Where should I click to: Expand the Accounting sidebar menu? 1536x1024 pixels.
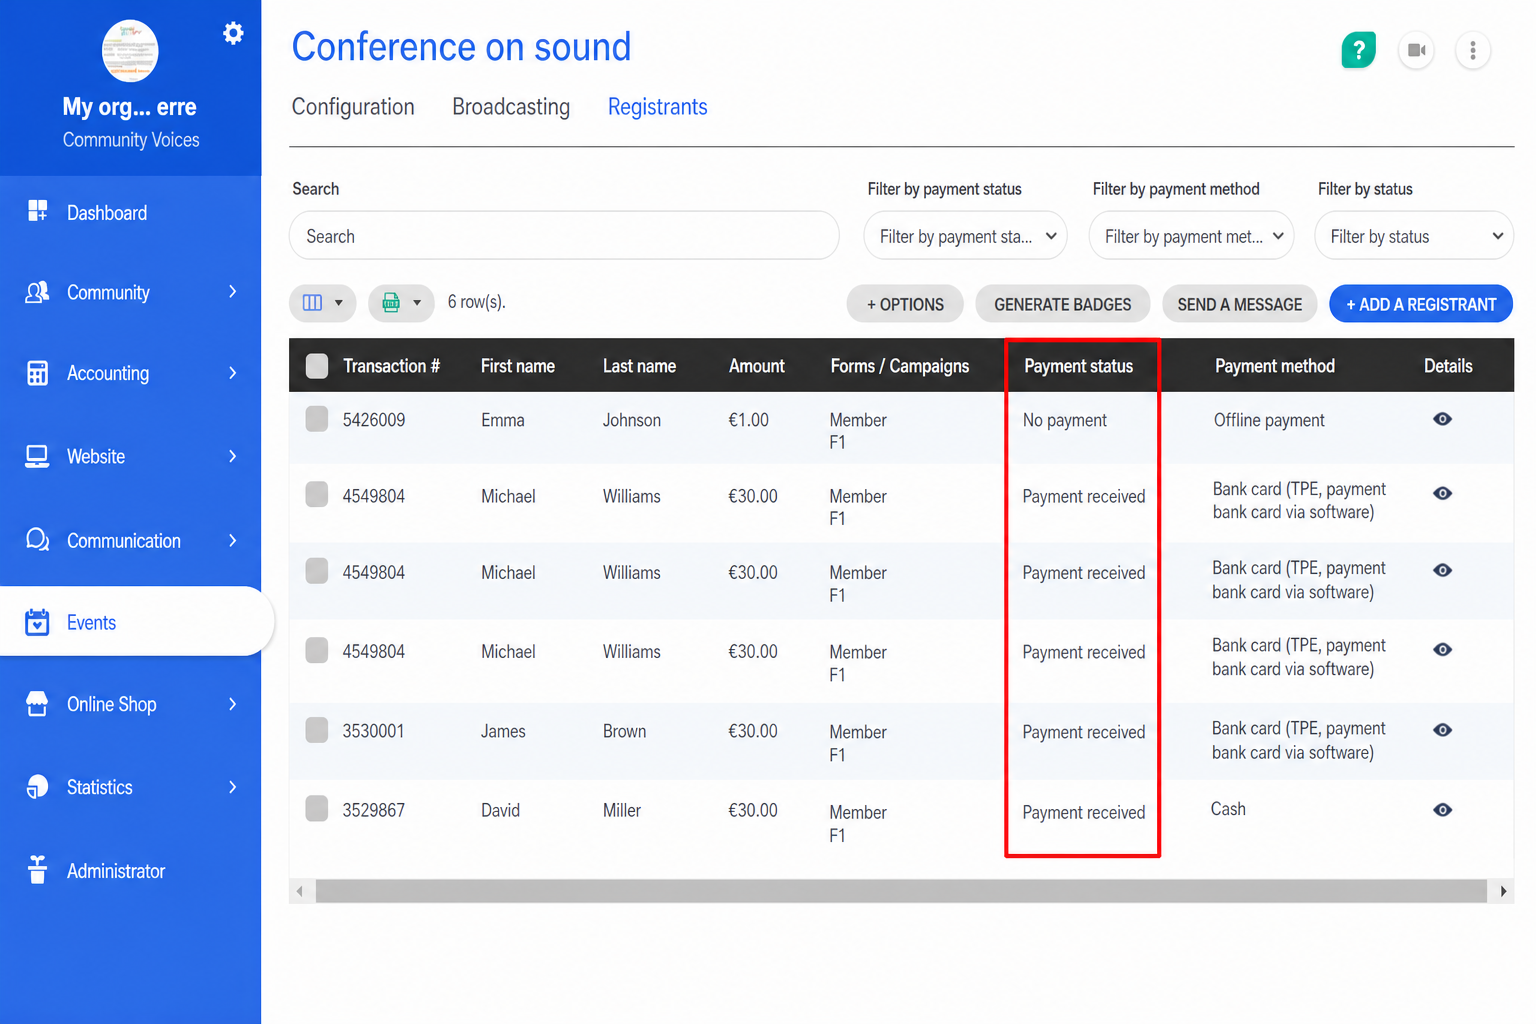[131, 373]
